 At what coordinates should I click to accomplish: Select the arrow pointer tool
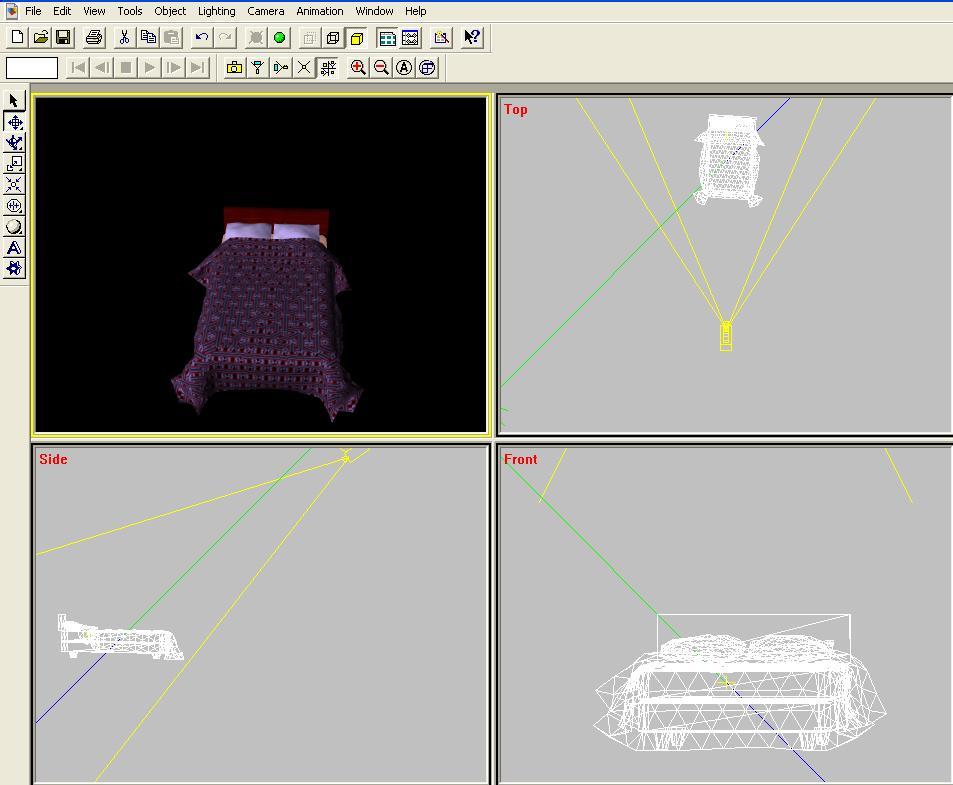[14, 101]
